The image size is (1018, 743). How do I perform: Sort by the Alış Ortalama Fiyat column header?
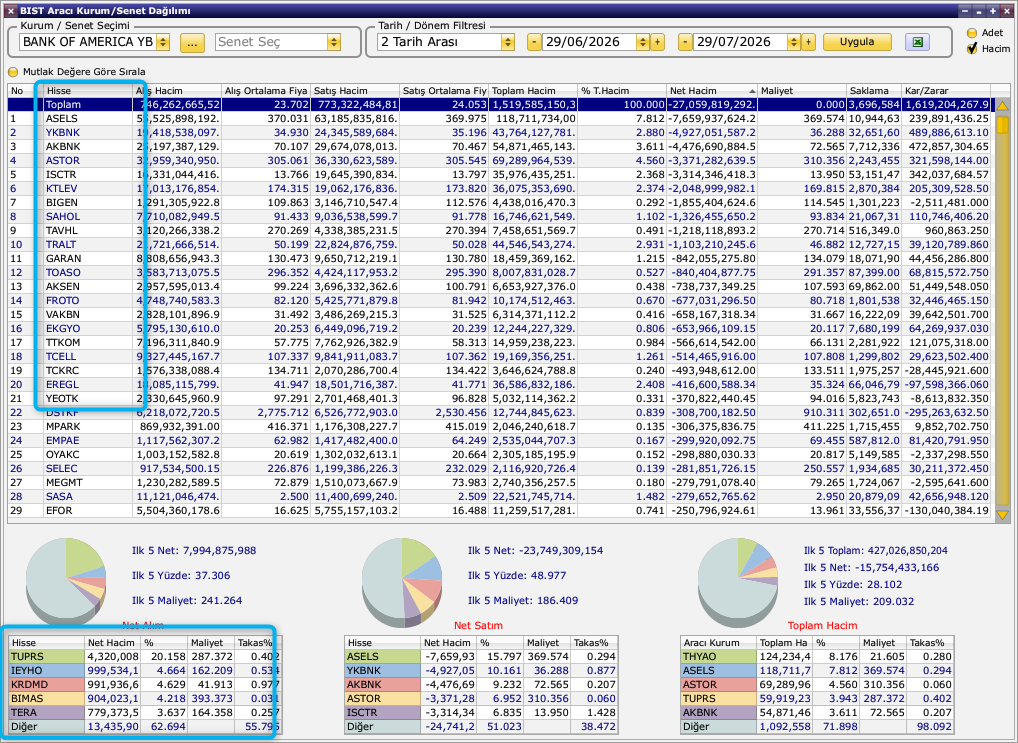pyautogui.click(x=265, y=91)
